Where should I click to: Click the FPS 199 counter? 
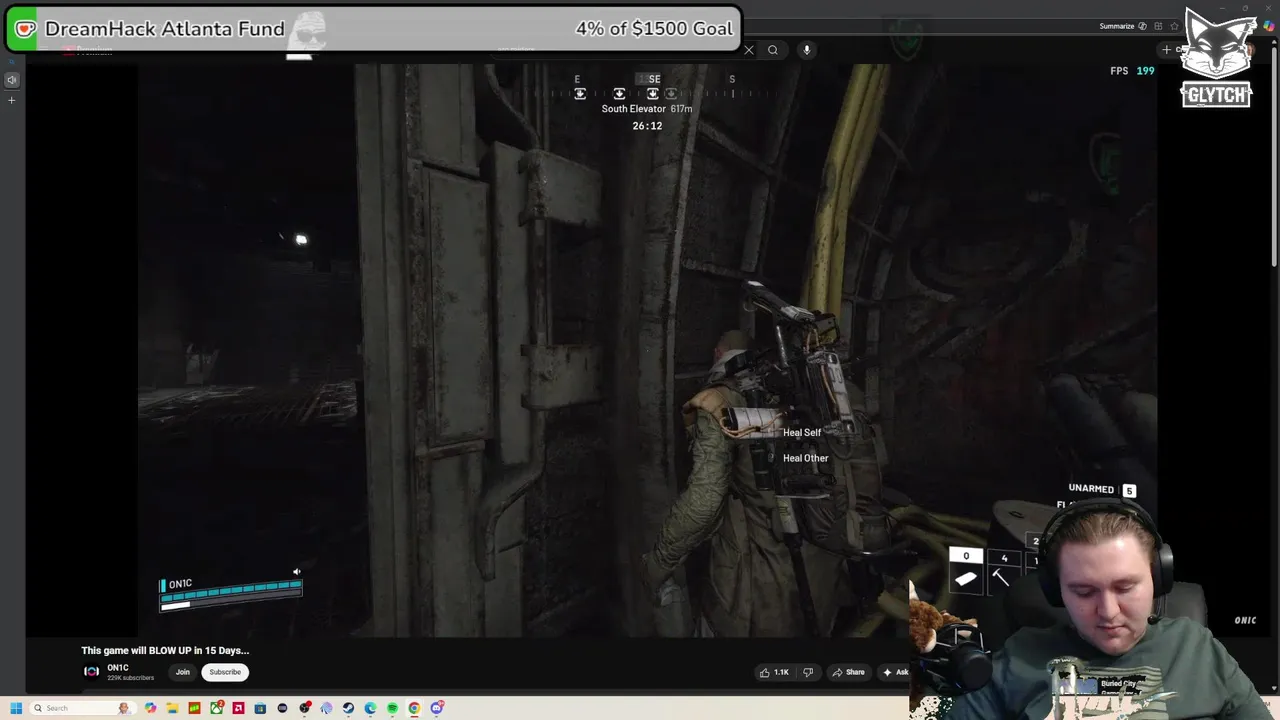[x=1132, y=71]
